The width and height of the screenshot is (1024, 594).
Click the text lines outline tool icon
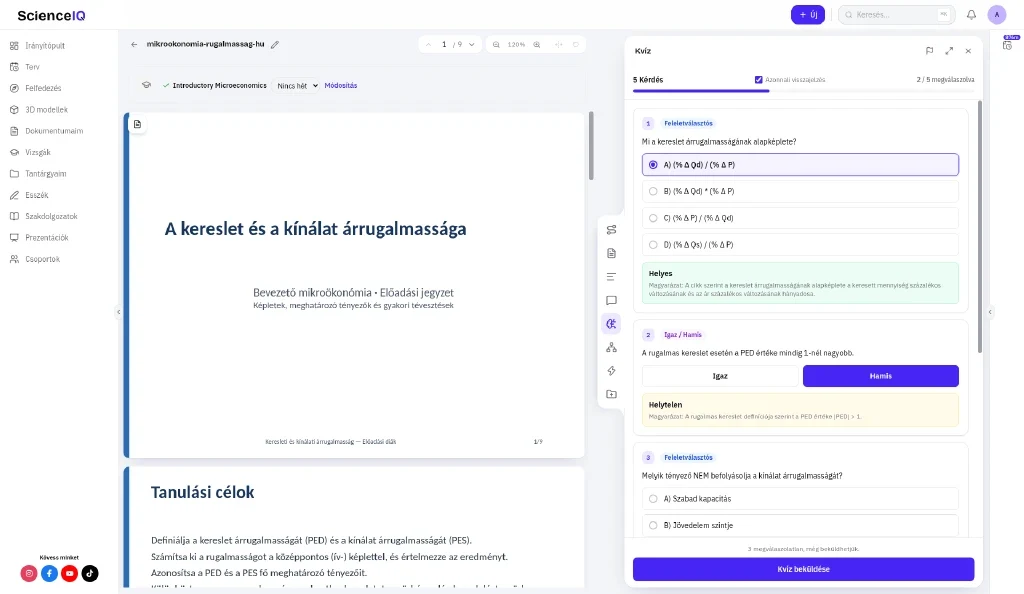pyautogui.click(x=611, y=277)
